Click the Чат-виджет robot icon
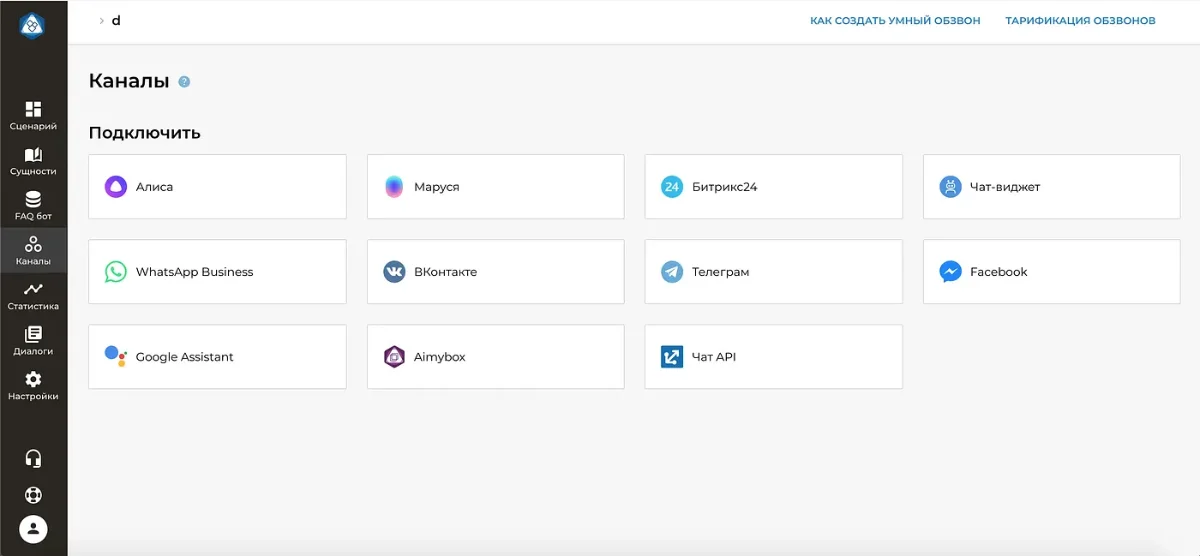The image size is (1200, 556). (x=950, y=187)
